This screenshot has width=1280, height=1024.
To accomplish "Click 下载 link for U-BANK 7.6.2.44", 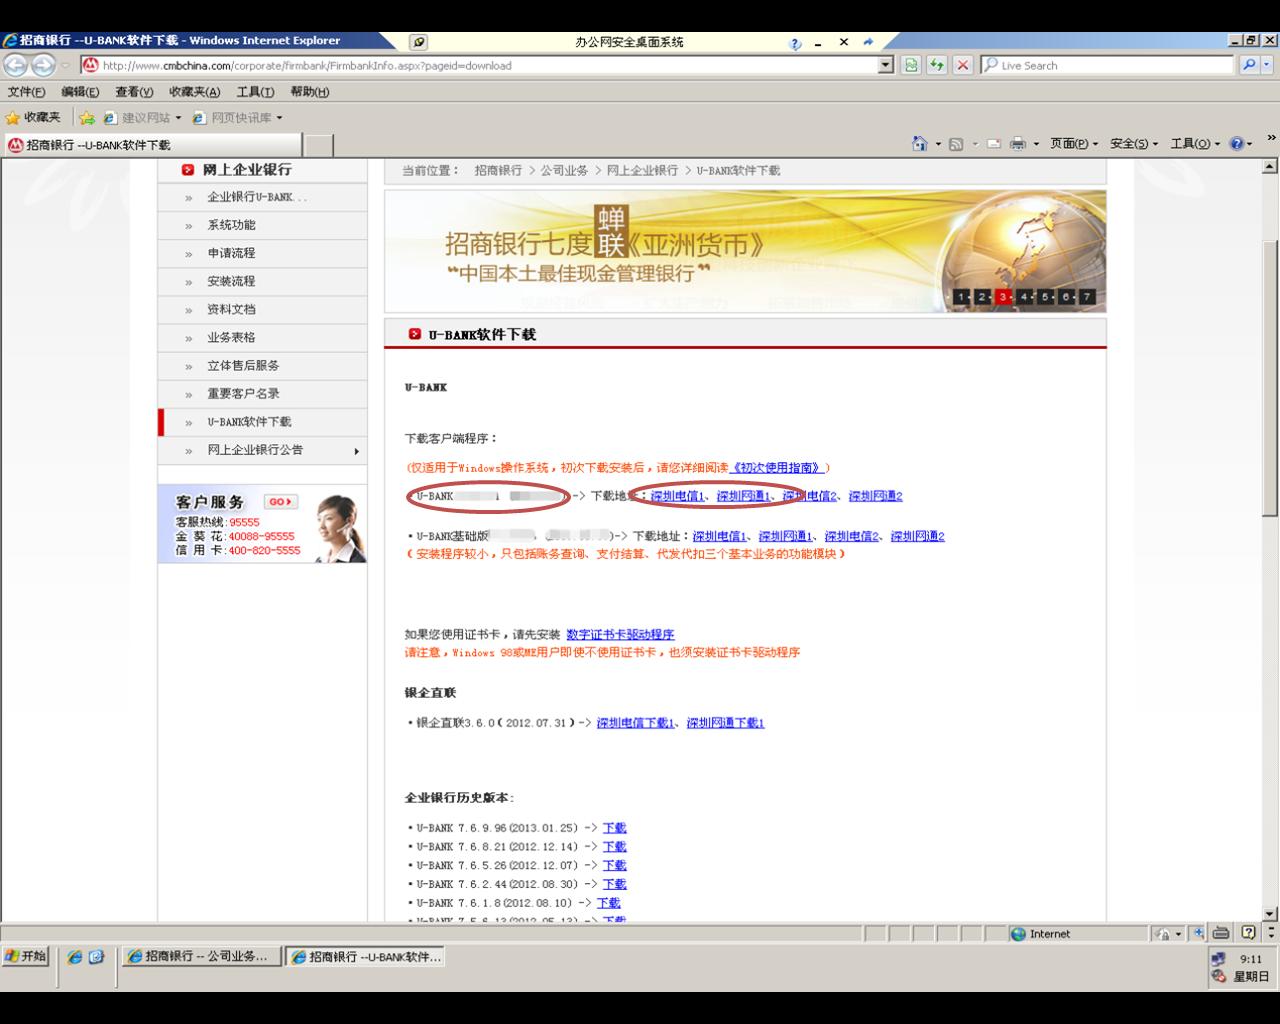I will point(614,884).
